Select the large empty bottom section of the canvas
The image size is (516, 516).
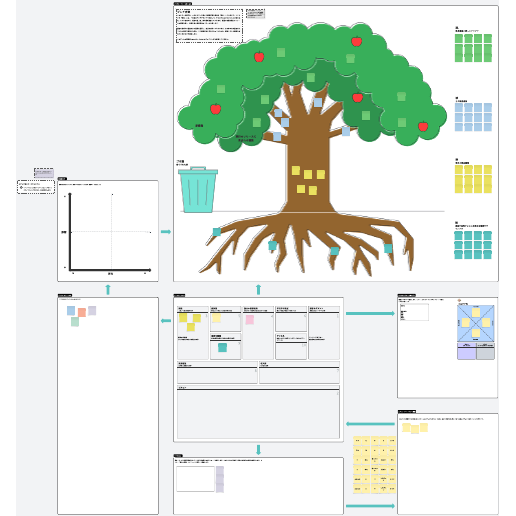[x=258, y=412]
